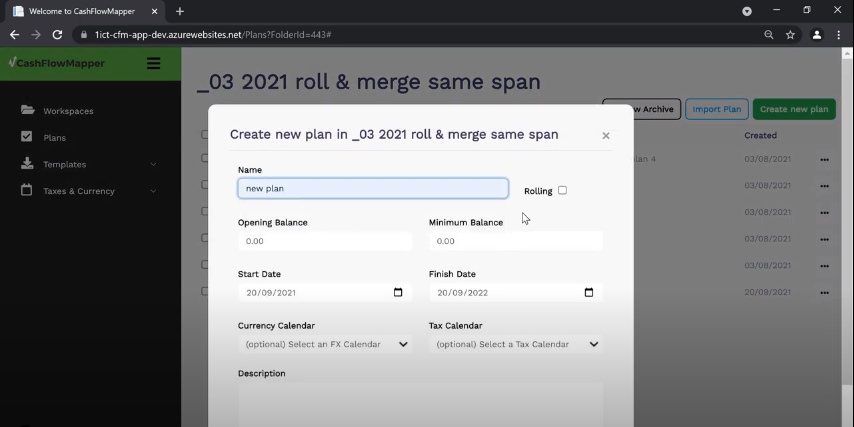Open options menu for 20/09/2021 plan row
The width and height of the screenshot is (854, 427).
click(825, 292)
